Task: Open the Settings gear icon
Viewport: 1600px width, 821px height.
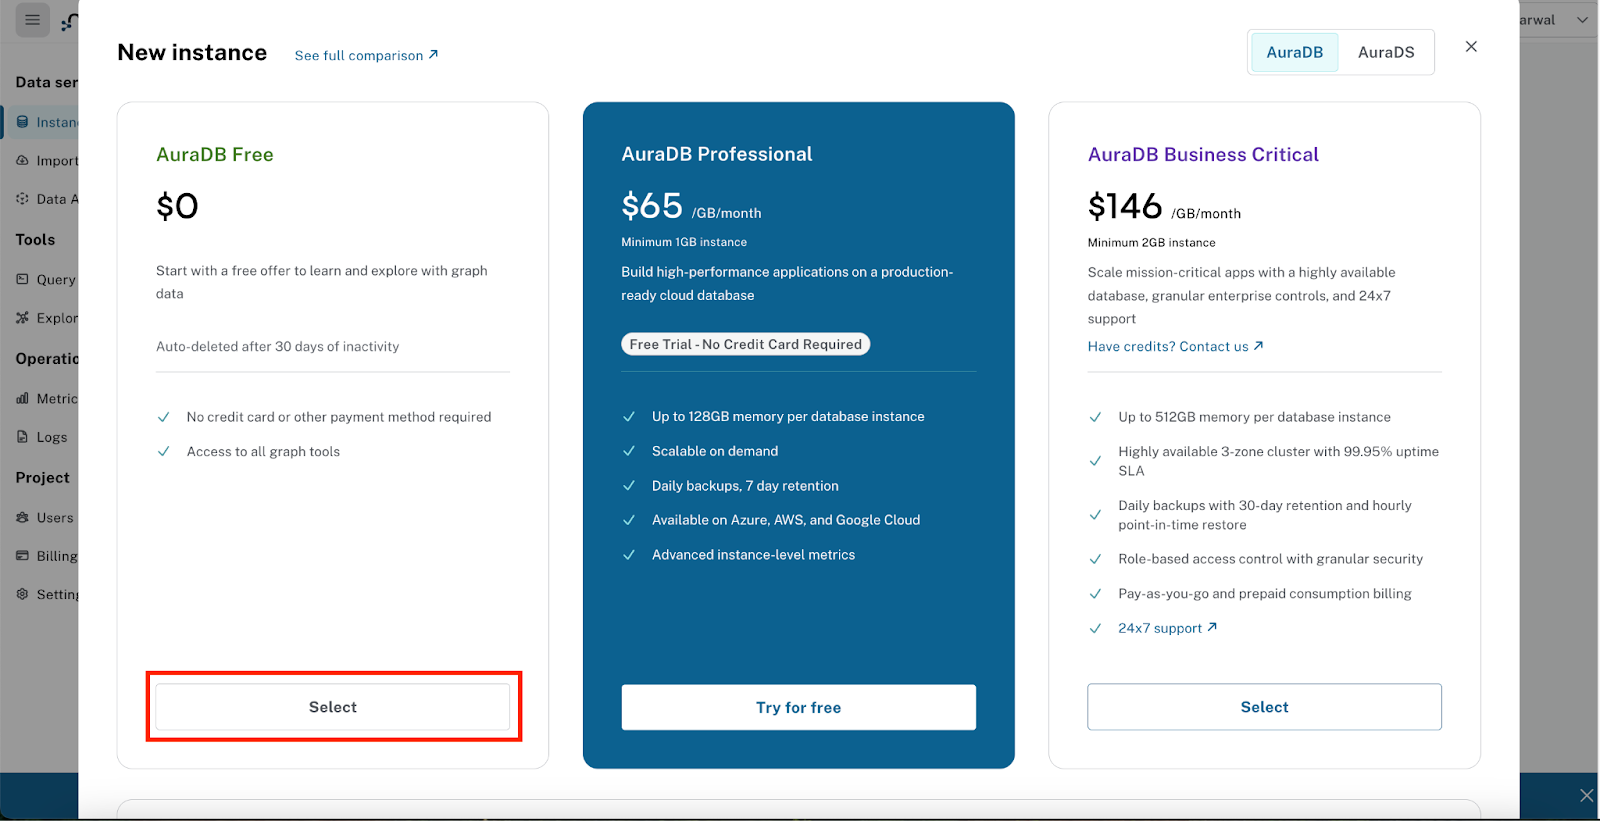Action: point(23,594)
